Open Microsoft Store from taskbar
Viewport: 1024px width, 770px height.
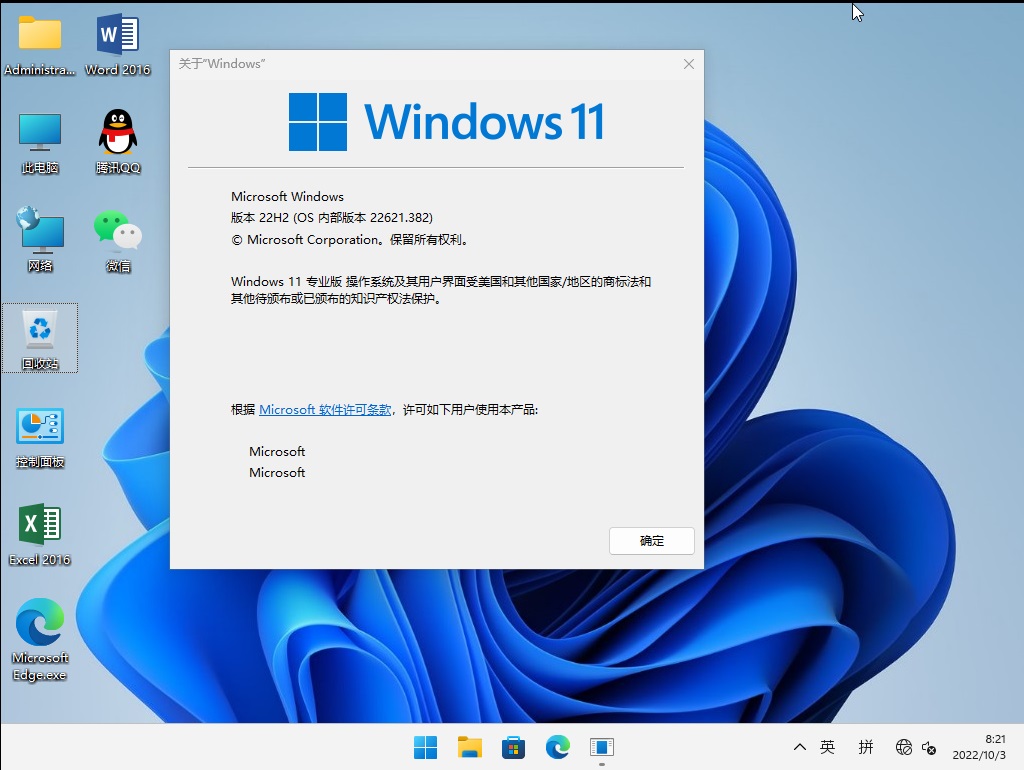(x=513, y=747)
